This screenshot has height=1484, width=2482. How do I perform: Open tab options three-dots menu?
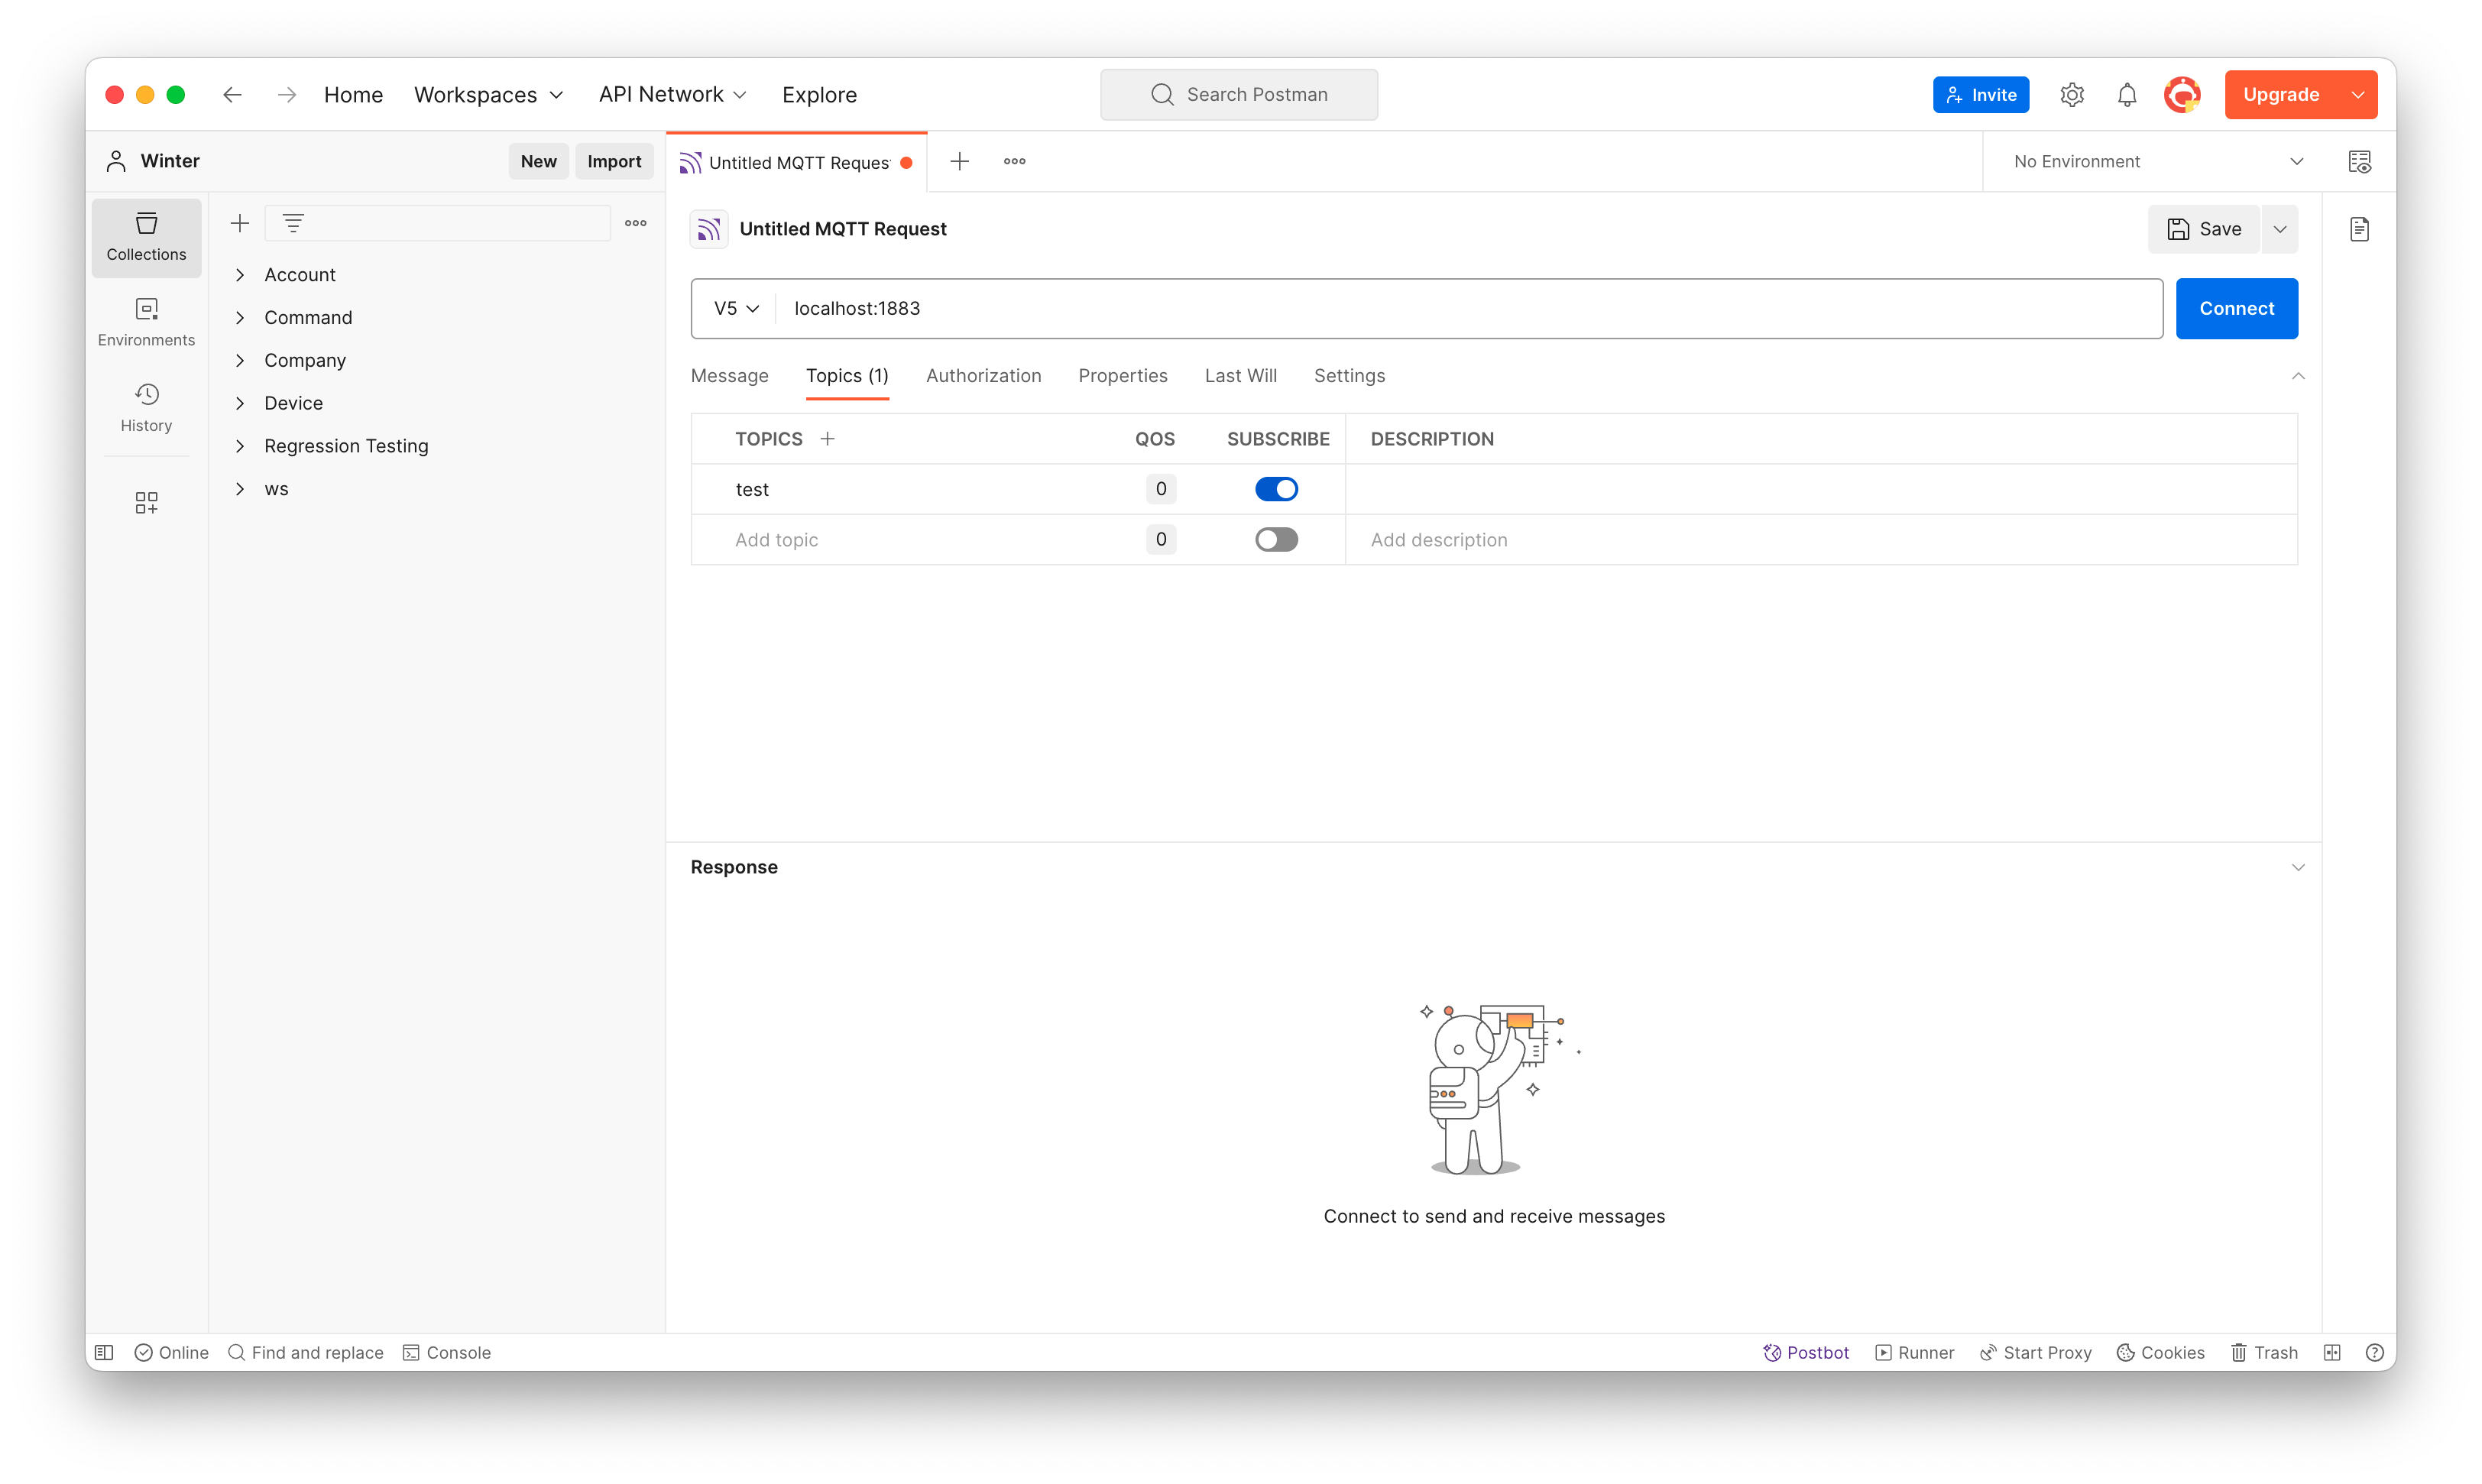pyautogui.click(x=1014, y=161)
